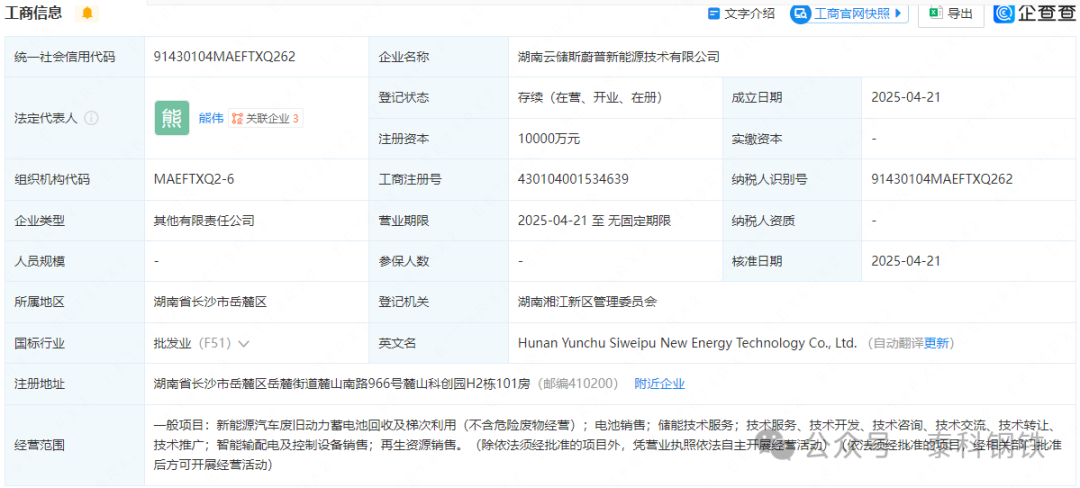Select 成立日期 value 2025-04-21
The width and height of the screenshot is (1080, 488).
pos(905,98)
